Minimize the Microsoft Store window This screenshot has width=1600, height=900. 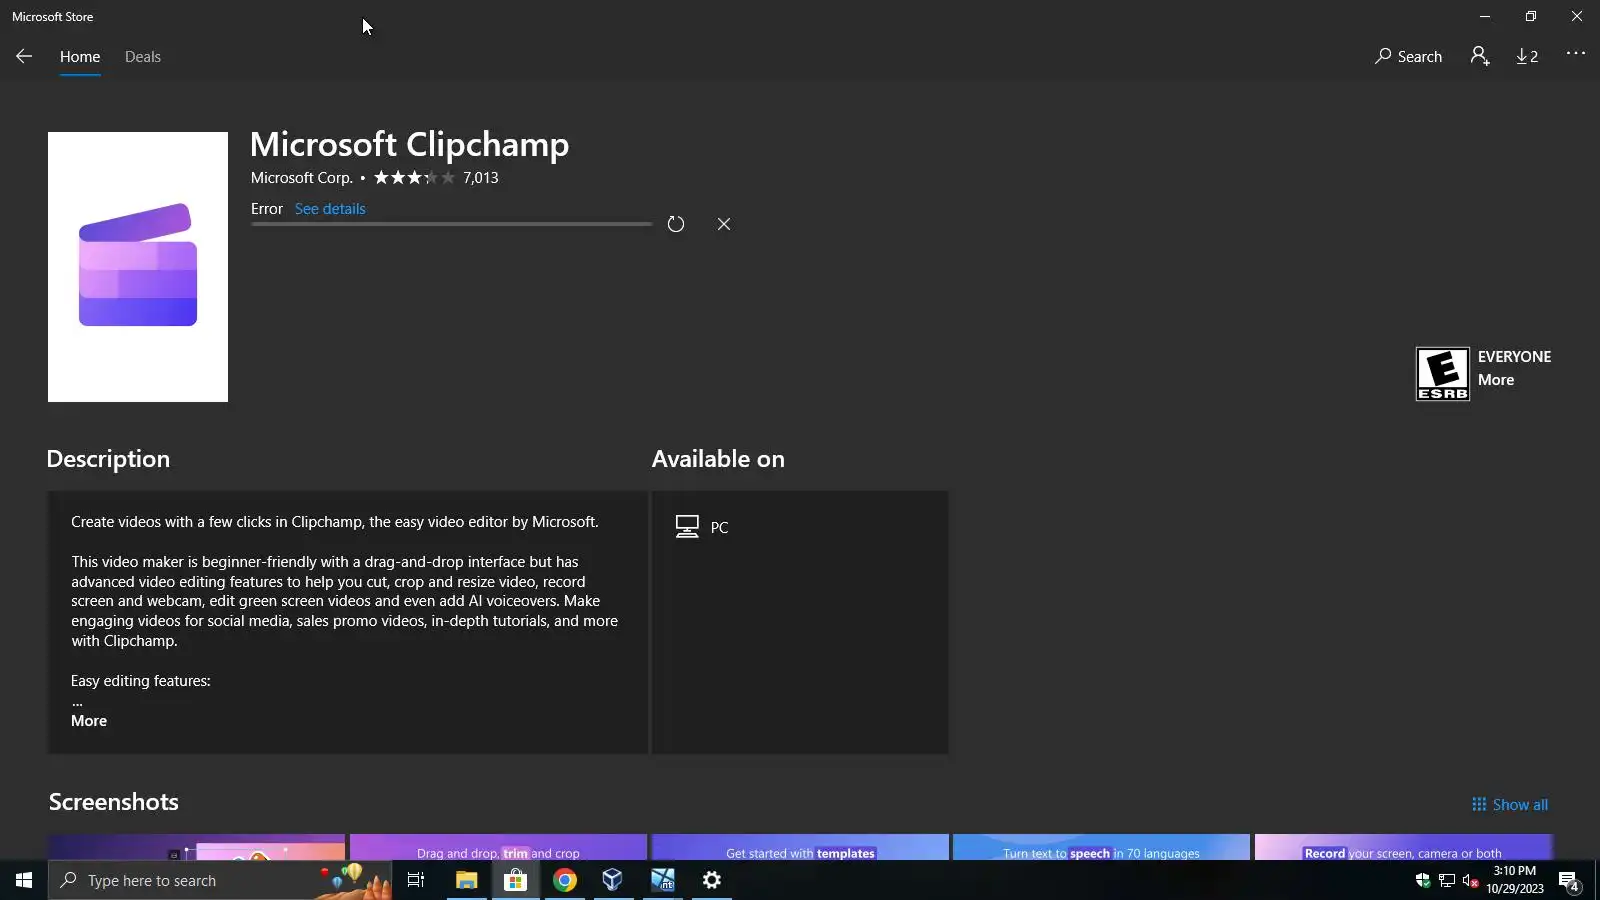click(x=1485, y=16)
